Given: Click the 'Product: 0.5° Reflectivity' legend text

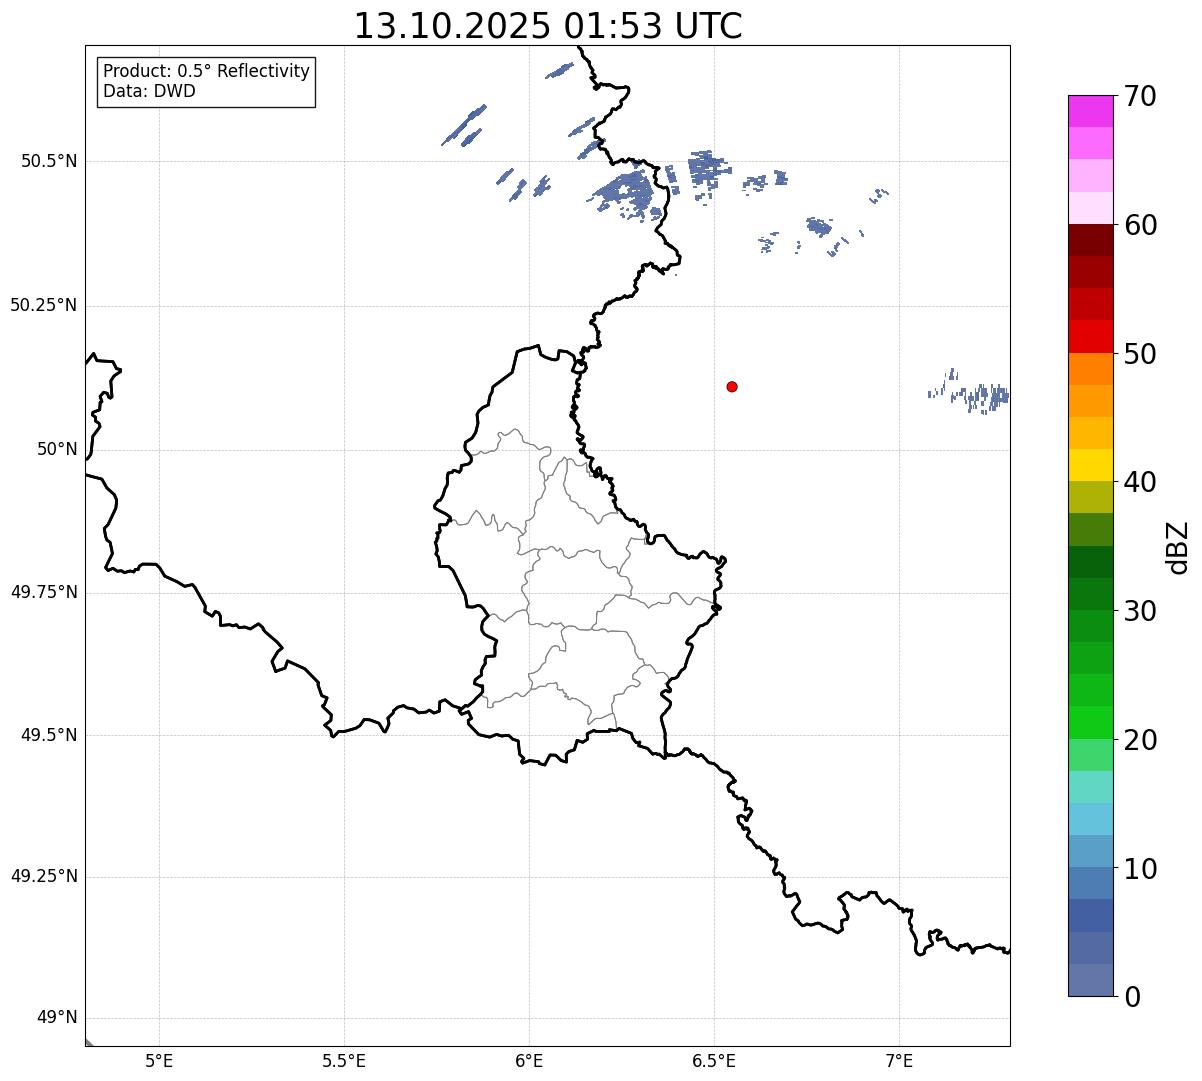Looking at the screenshot, I should (207, 72).
